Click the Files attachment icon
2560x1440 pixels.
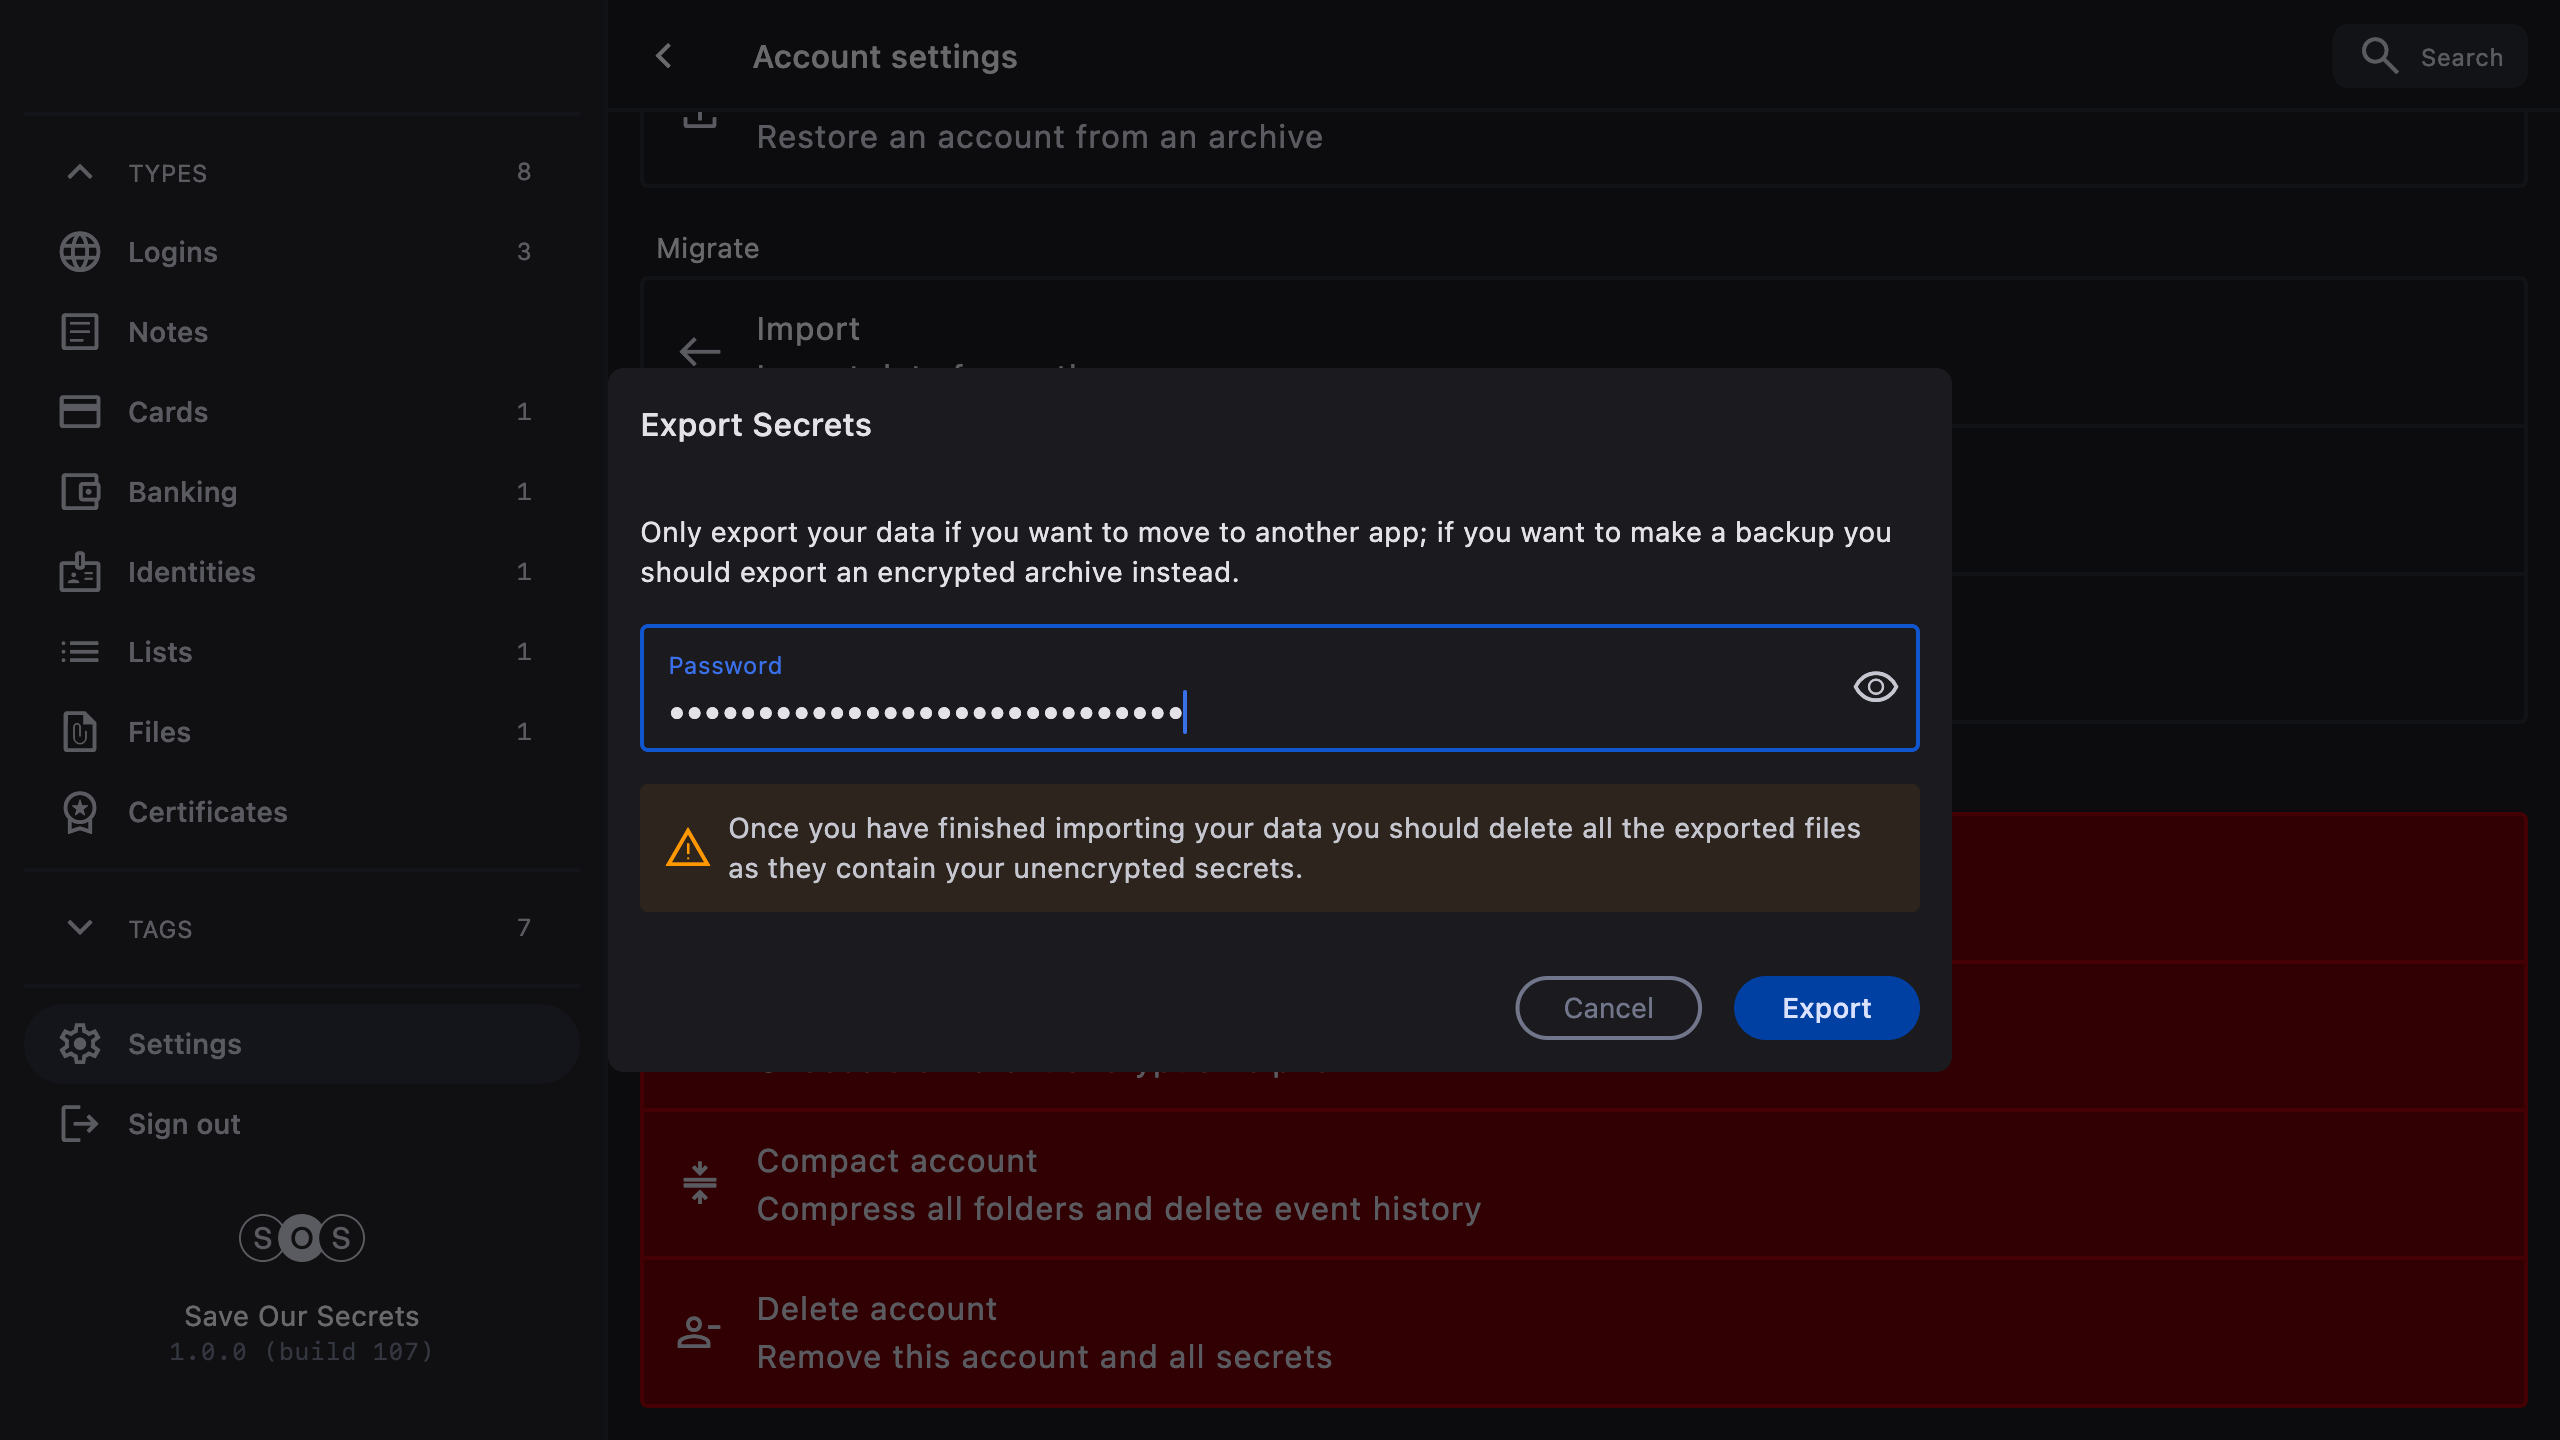pos(80,732)
